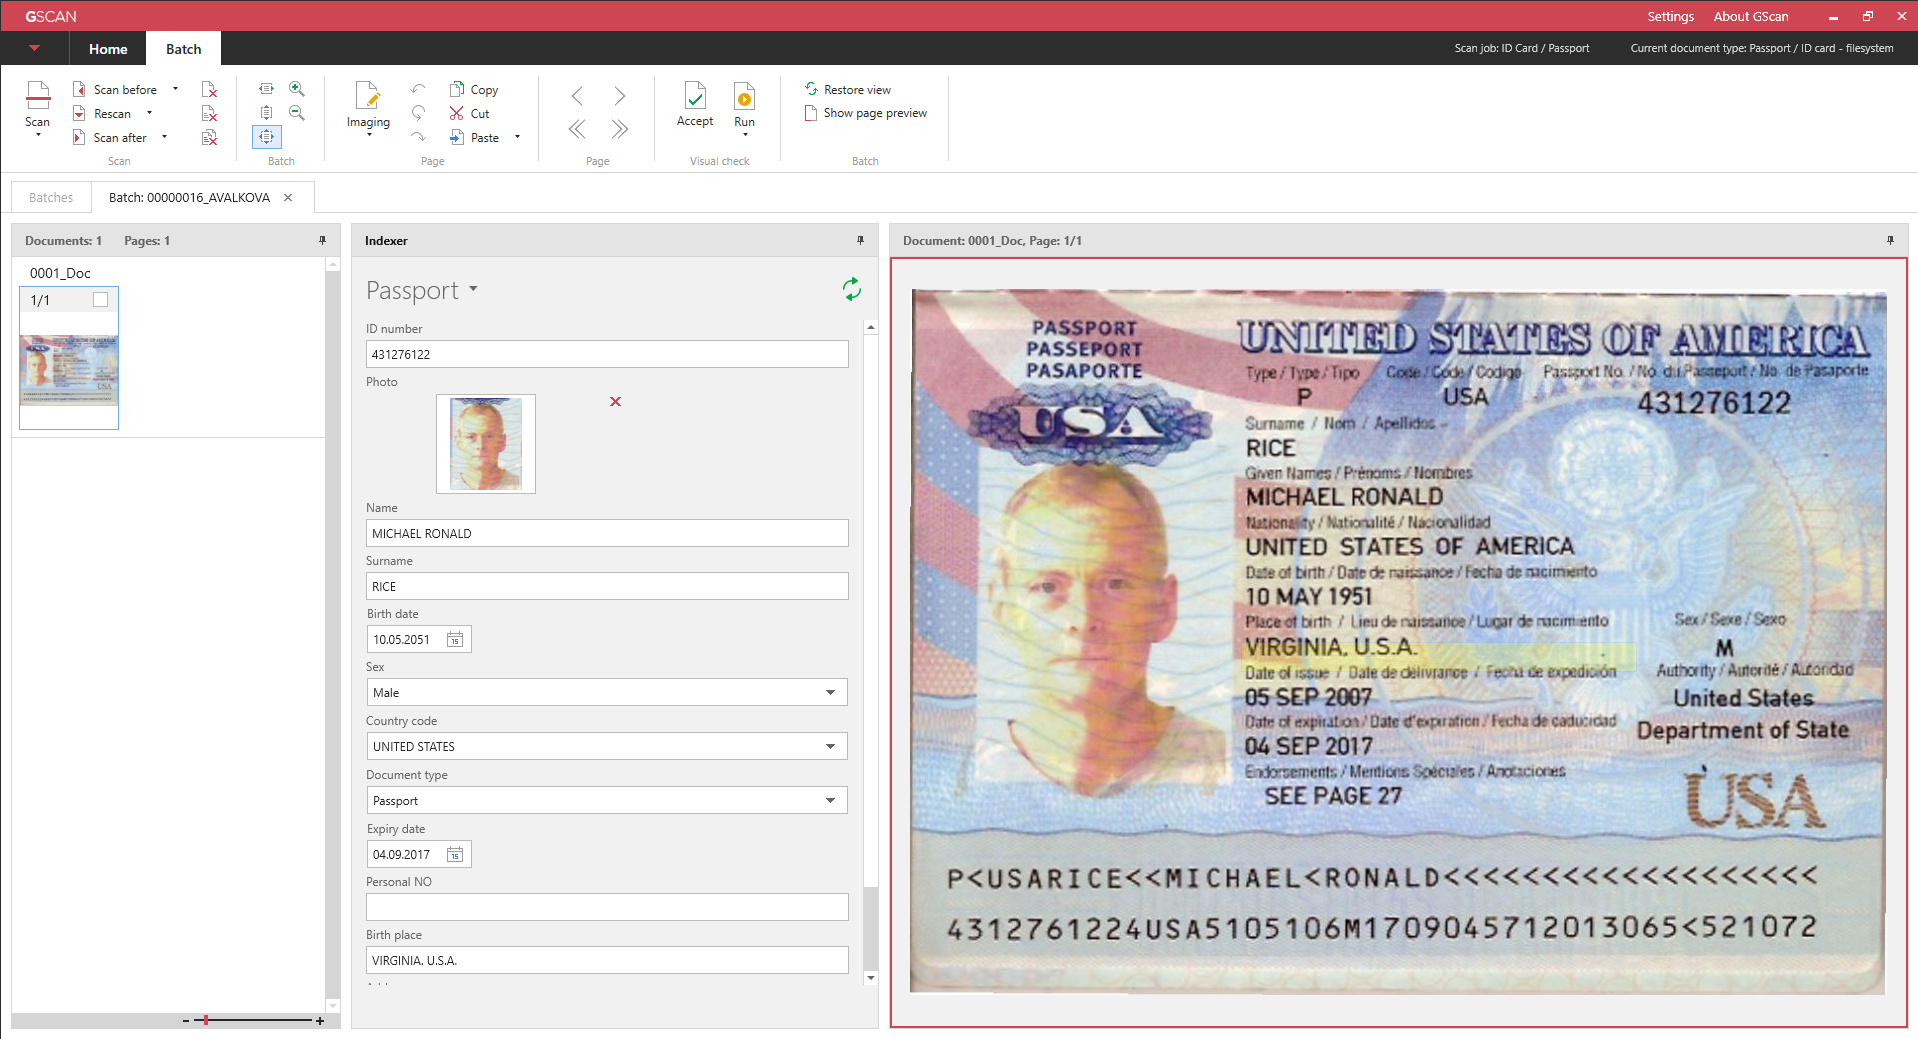Screen dimensions: 1918x1039
Task: Select the Batch: 00000016_AVALKOVA tab
Action: coord(189,197)
